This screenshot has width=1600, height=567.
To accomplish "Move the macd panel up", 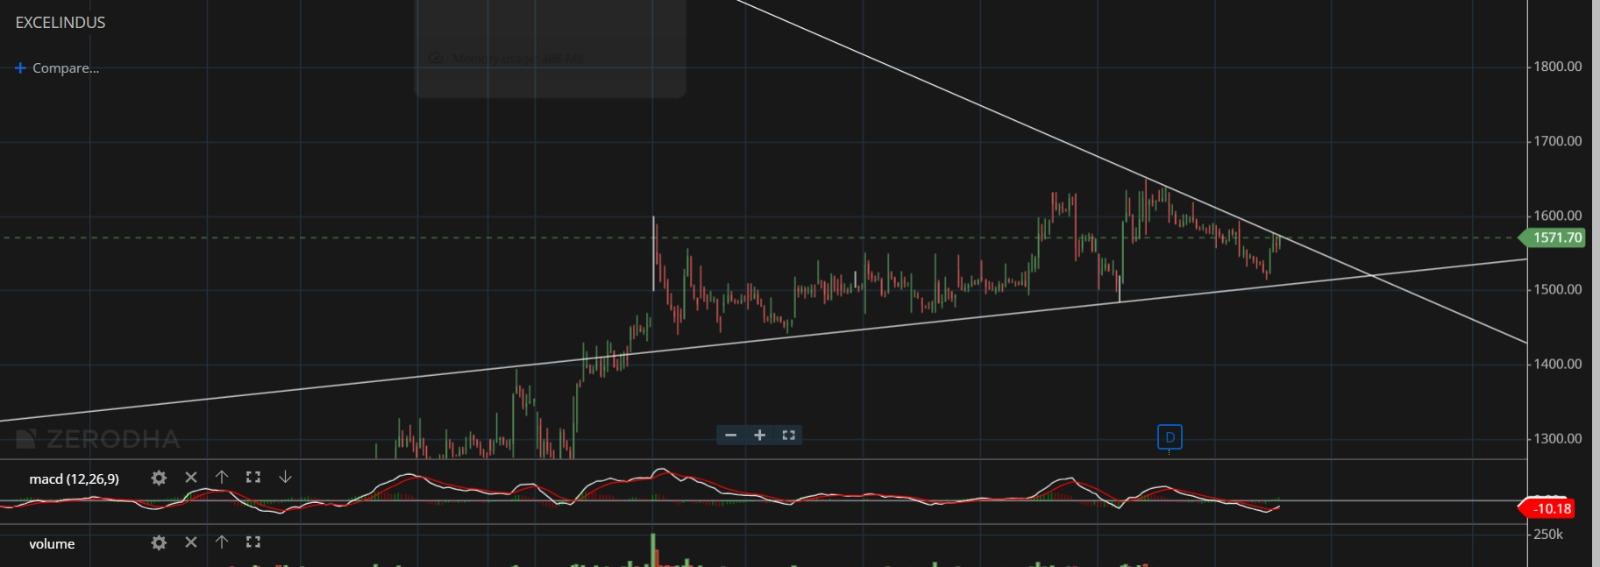I will (x=222, y=478).
